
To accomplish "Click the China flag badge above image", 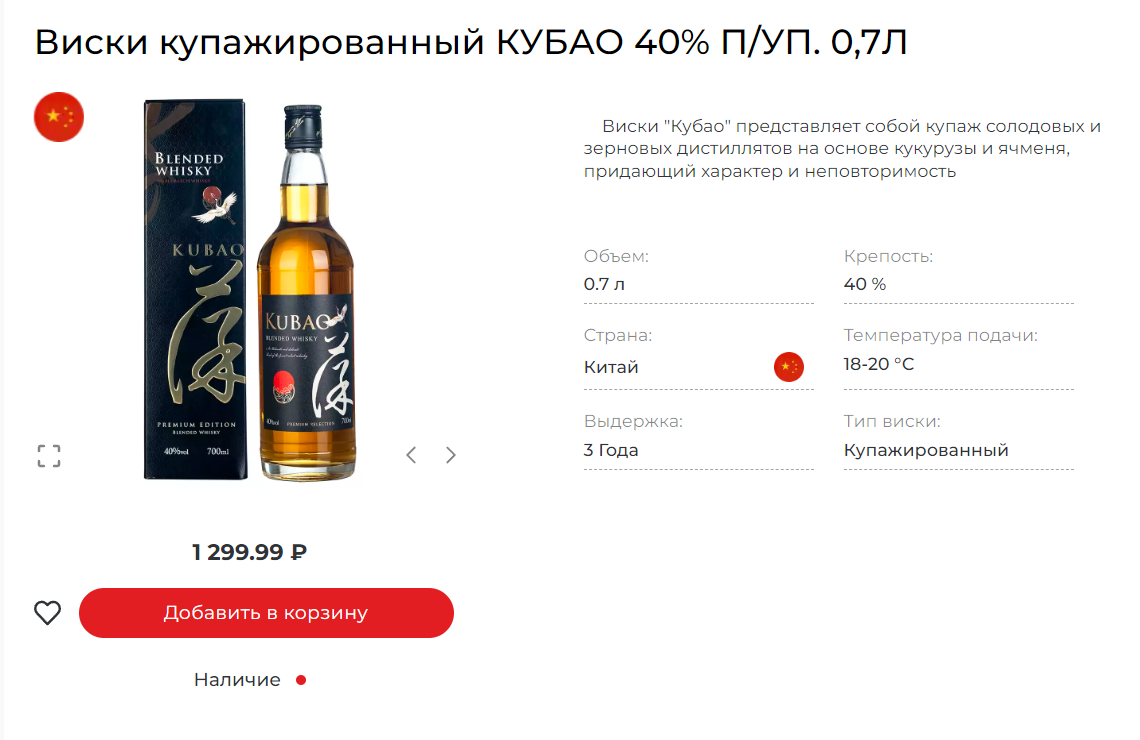I will (x=59, y=117).
